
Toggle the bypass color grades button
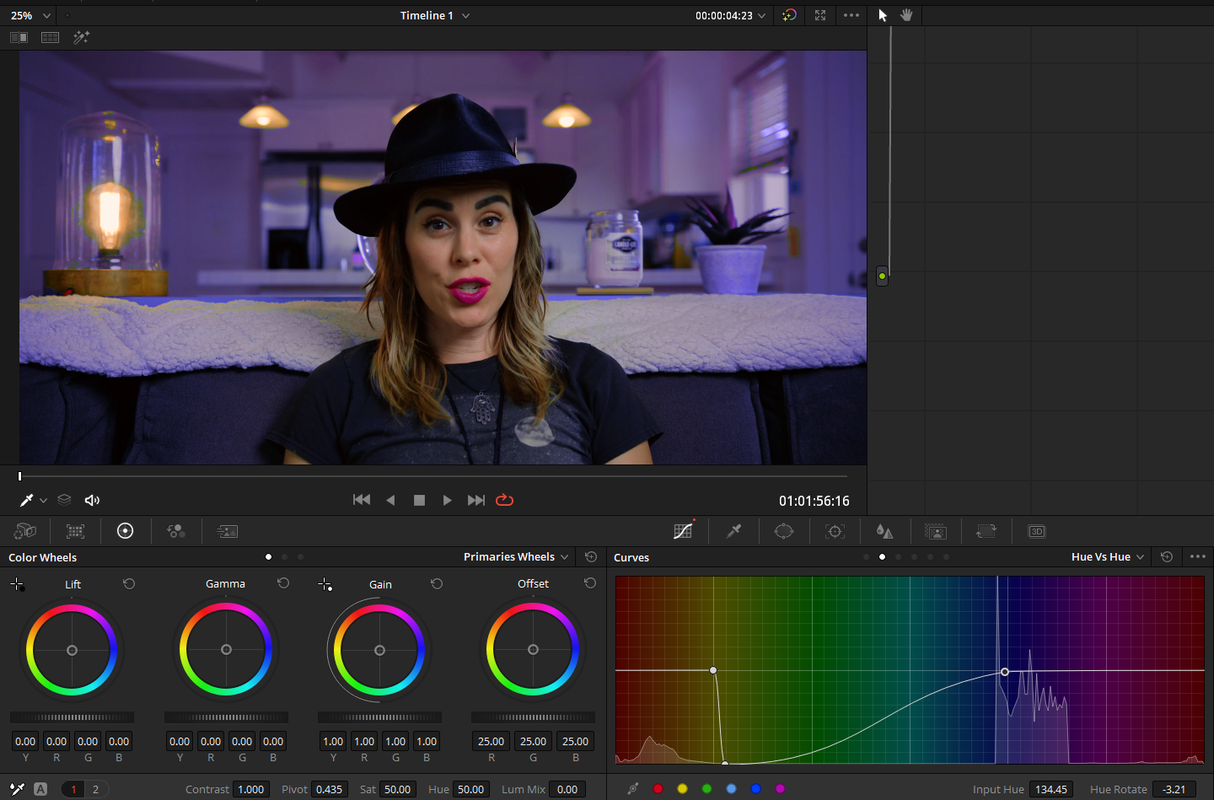(x=789, y=15)
